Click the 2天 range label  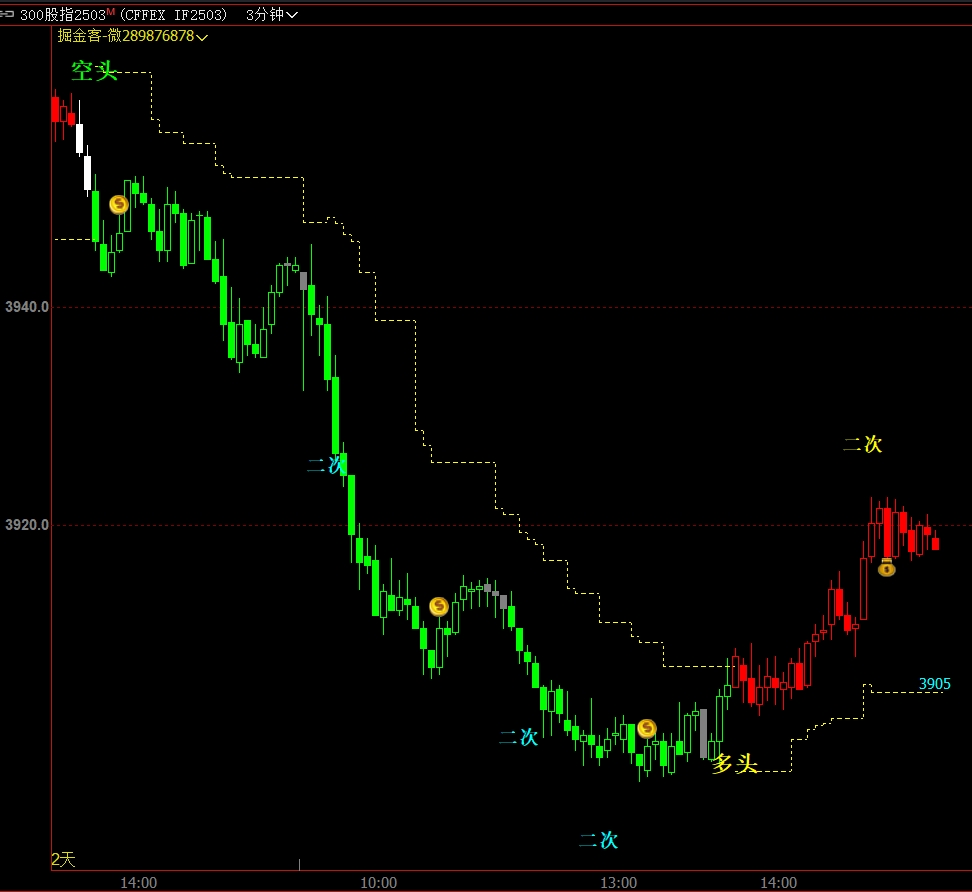coord(63,859)
